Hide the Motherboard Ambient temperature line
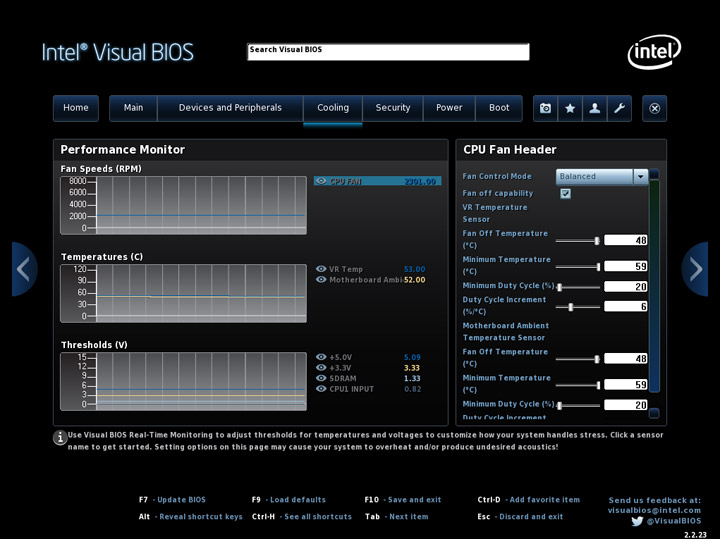720x539 pixels. pos(321,279)
